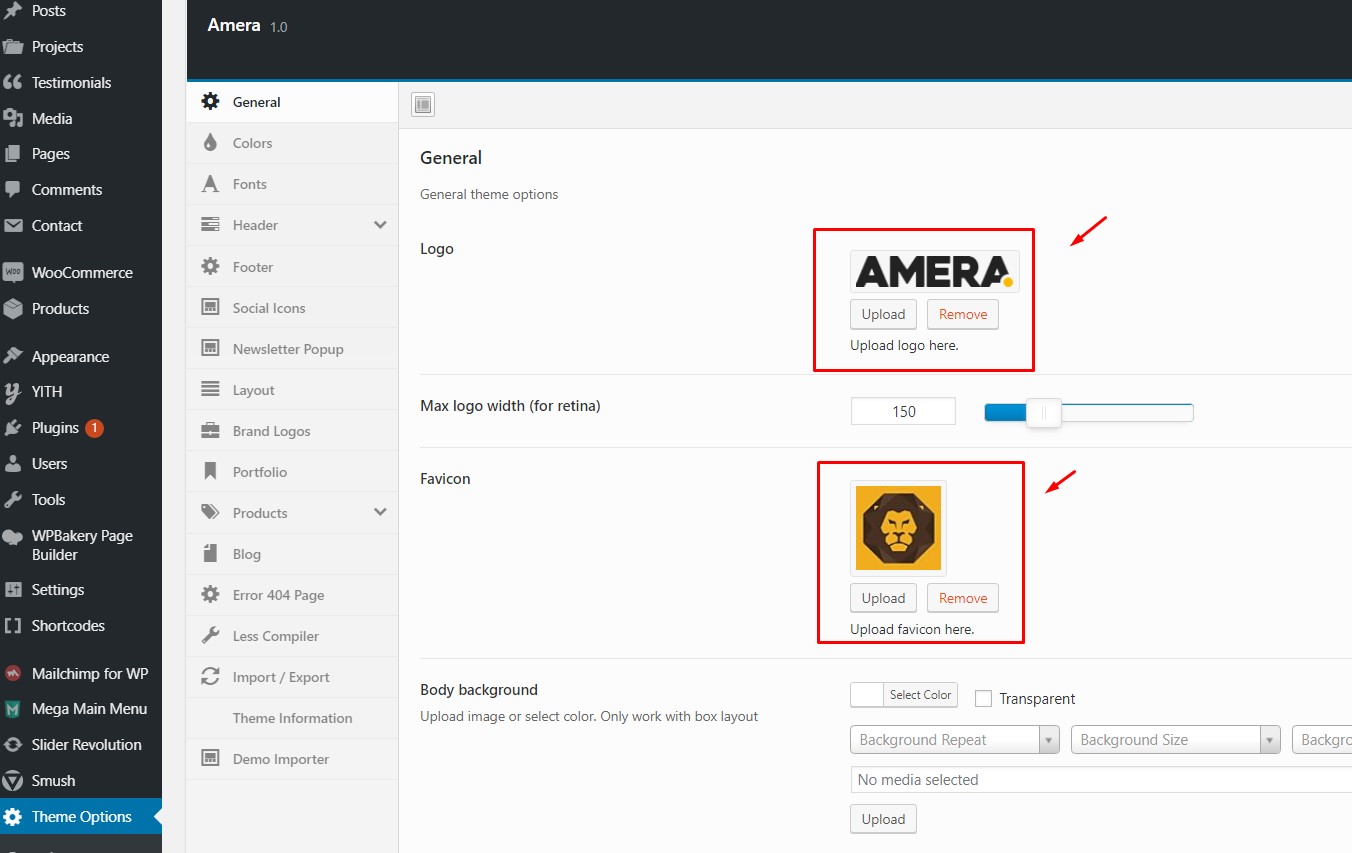1352x853 pixels.
Task: Click the Slider Revolution refresh icon
Action: [13, 745]
